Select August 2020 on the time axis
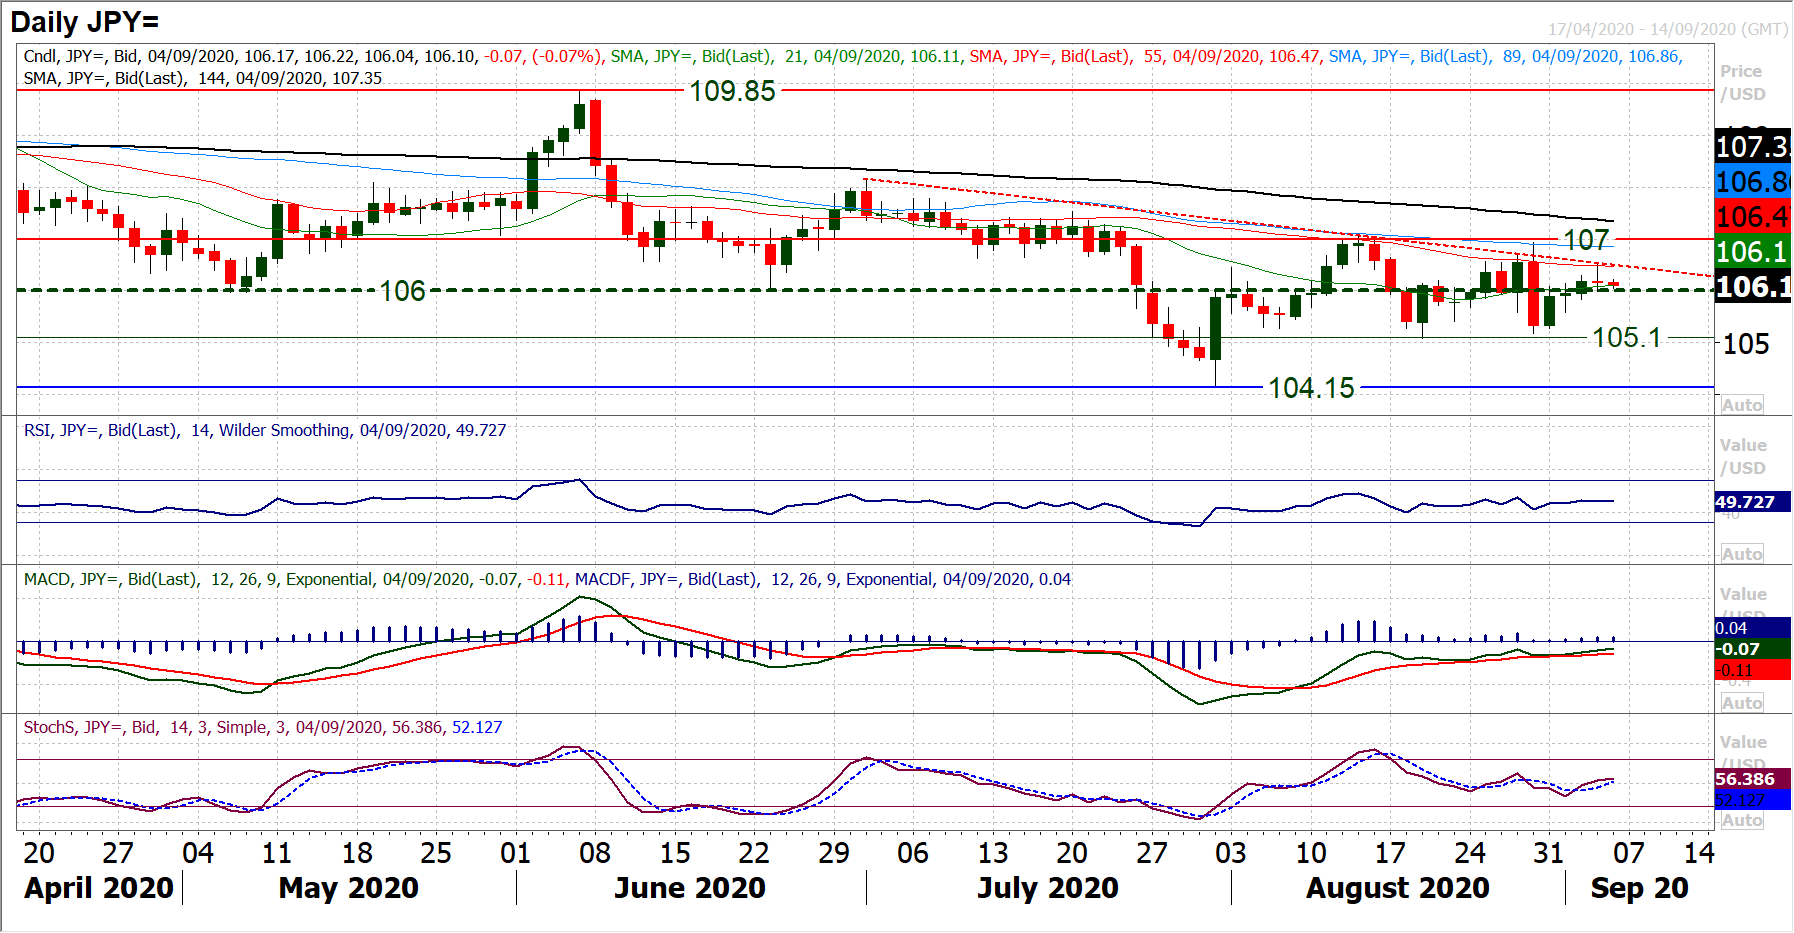This screenshot has height=933, width=1794. pos(1397,888)
